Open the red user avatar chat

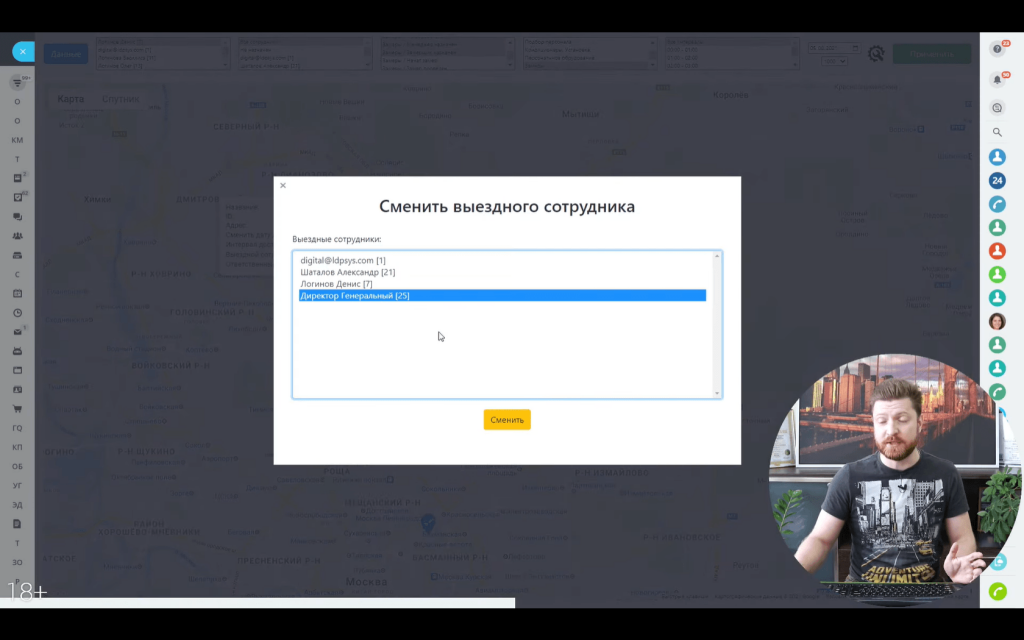(x=997, y=251)
